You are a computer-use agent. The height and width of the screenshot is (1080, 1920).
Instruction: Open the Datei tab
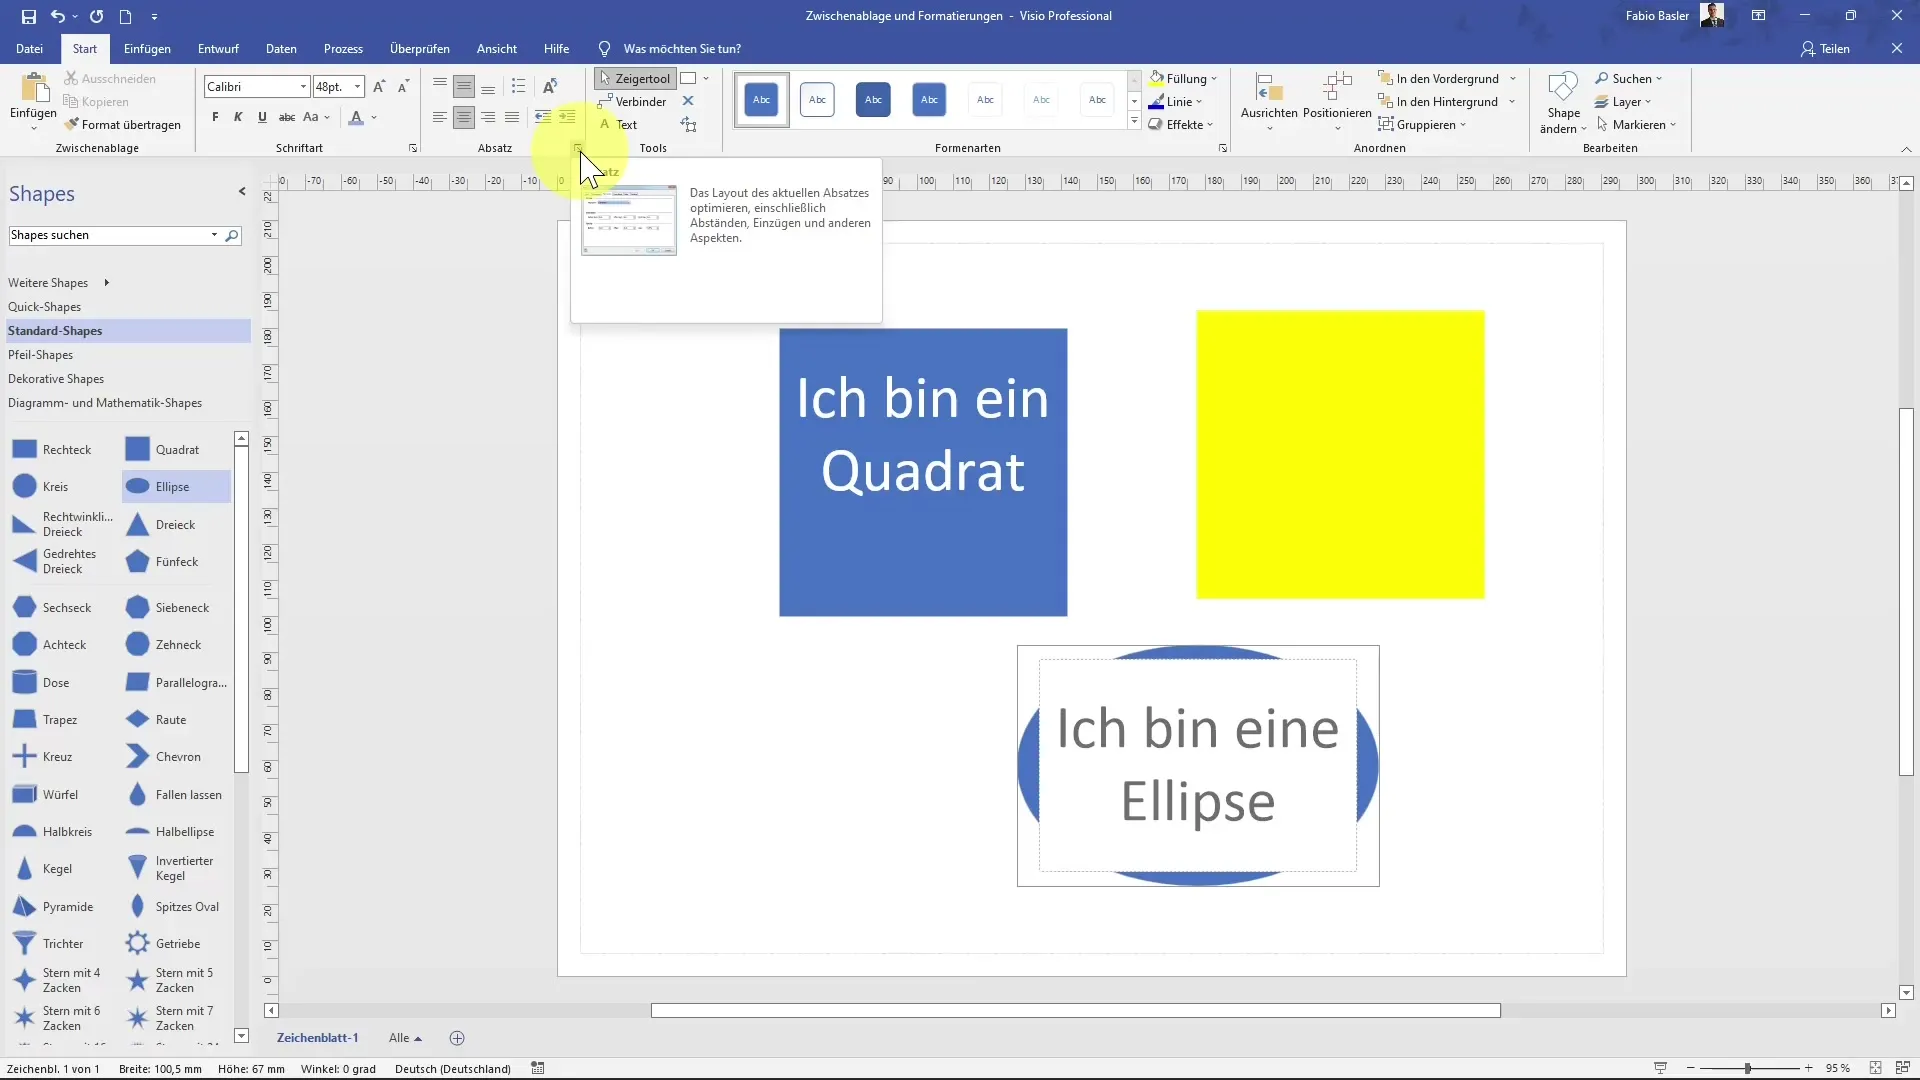[x=29, y=48]
